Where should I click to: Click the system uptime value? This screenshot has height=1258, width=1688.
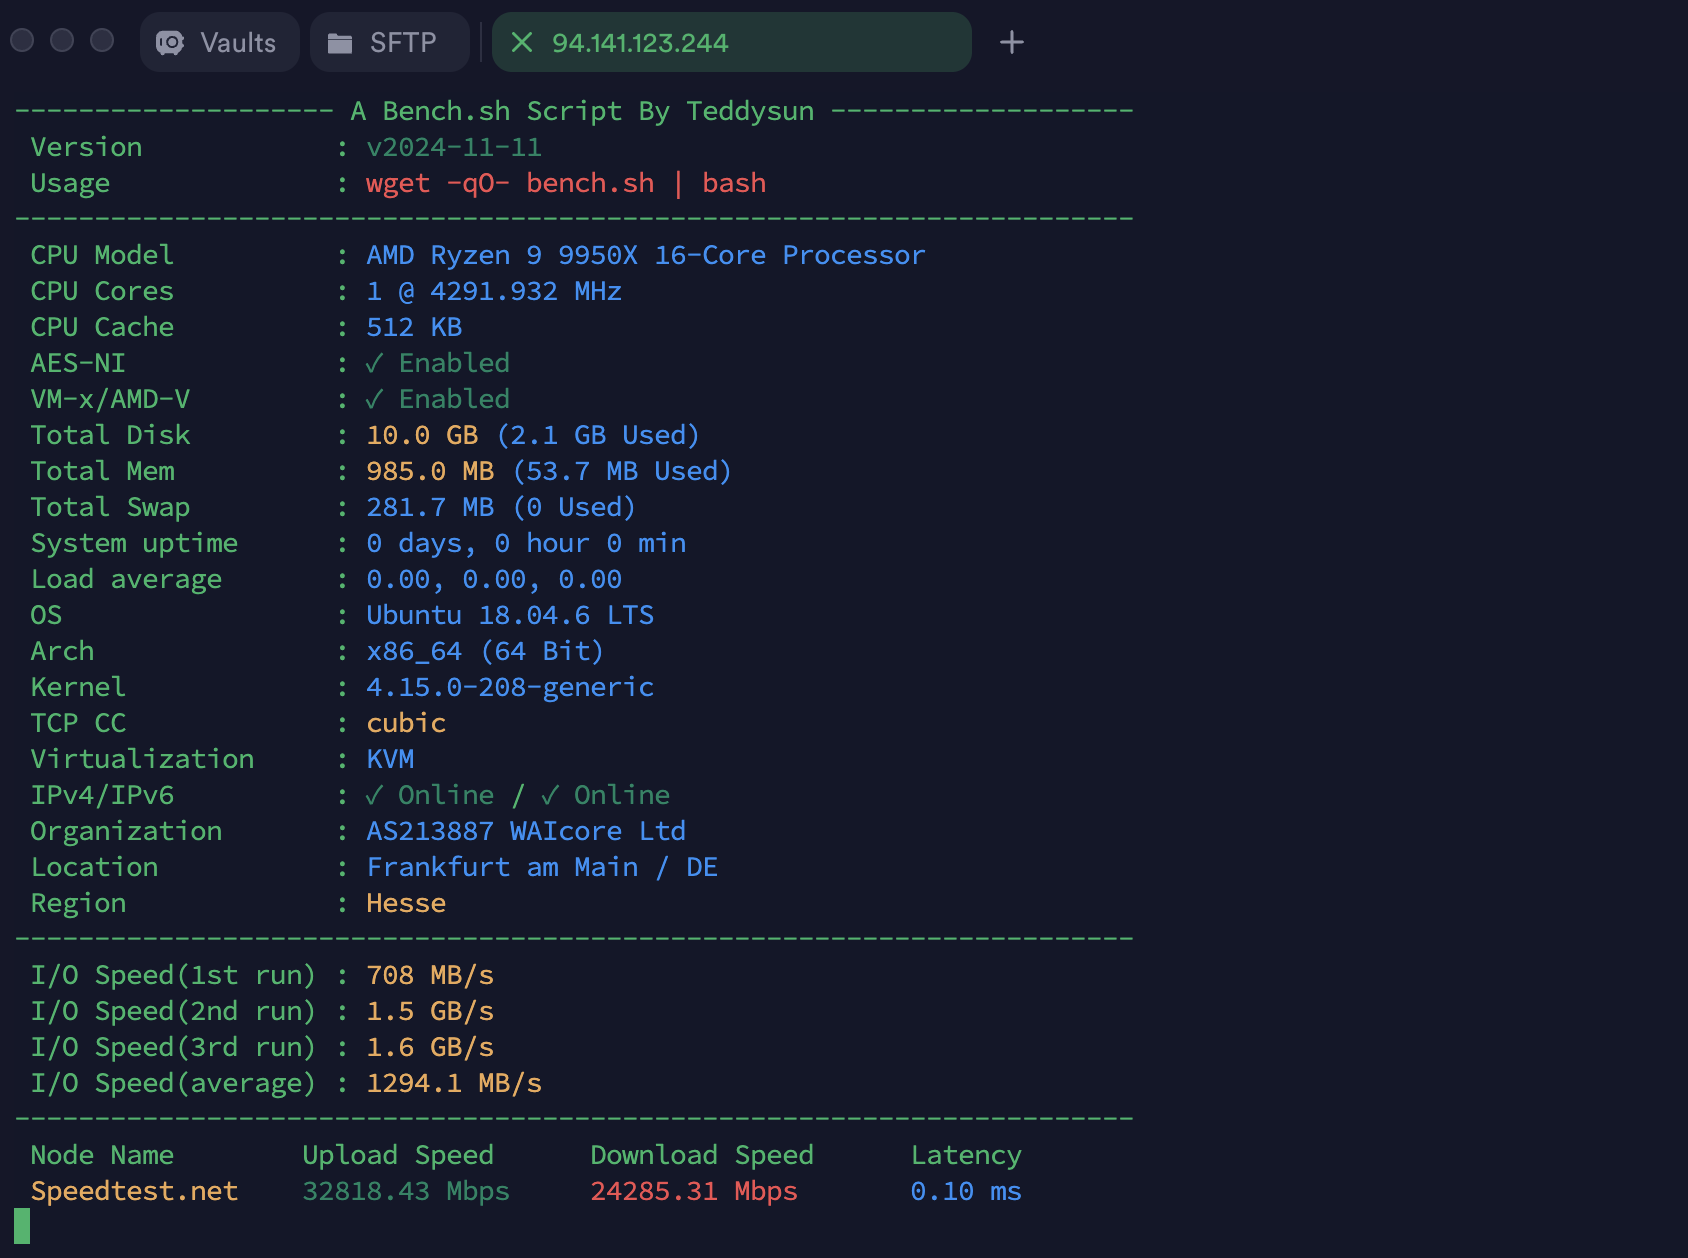(526, 543)
